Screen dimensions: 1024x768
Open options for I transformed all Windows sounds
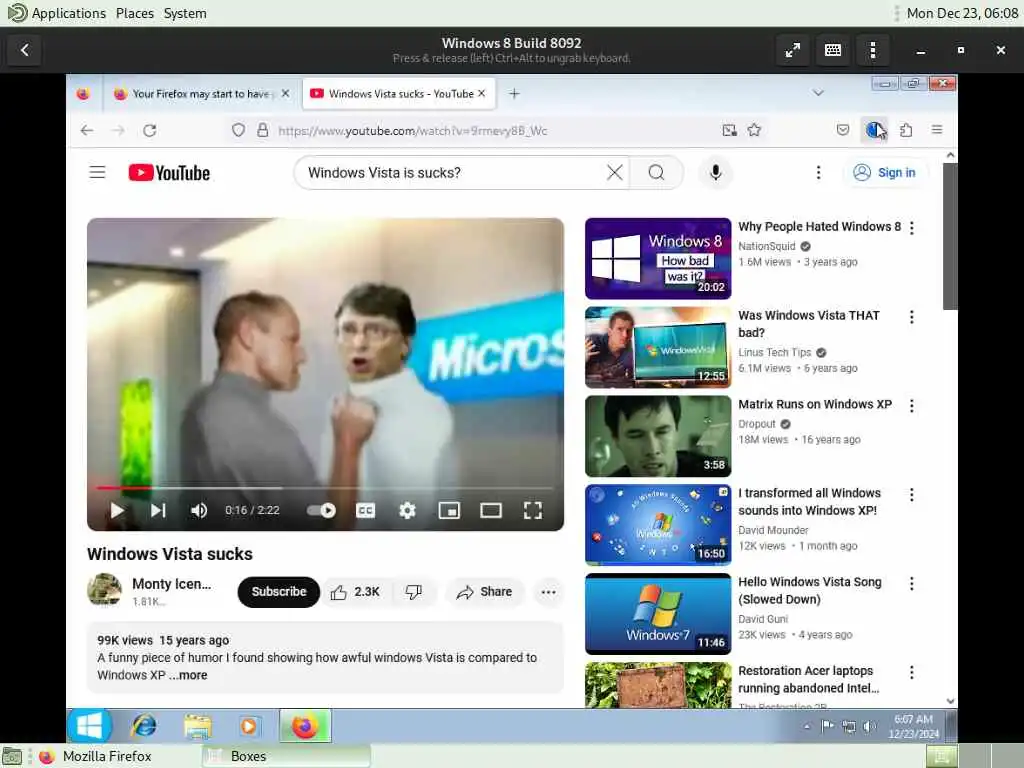[x=912, y=494]
